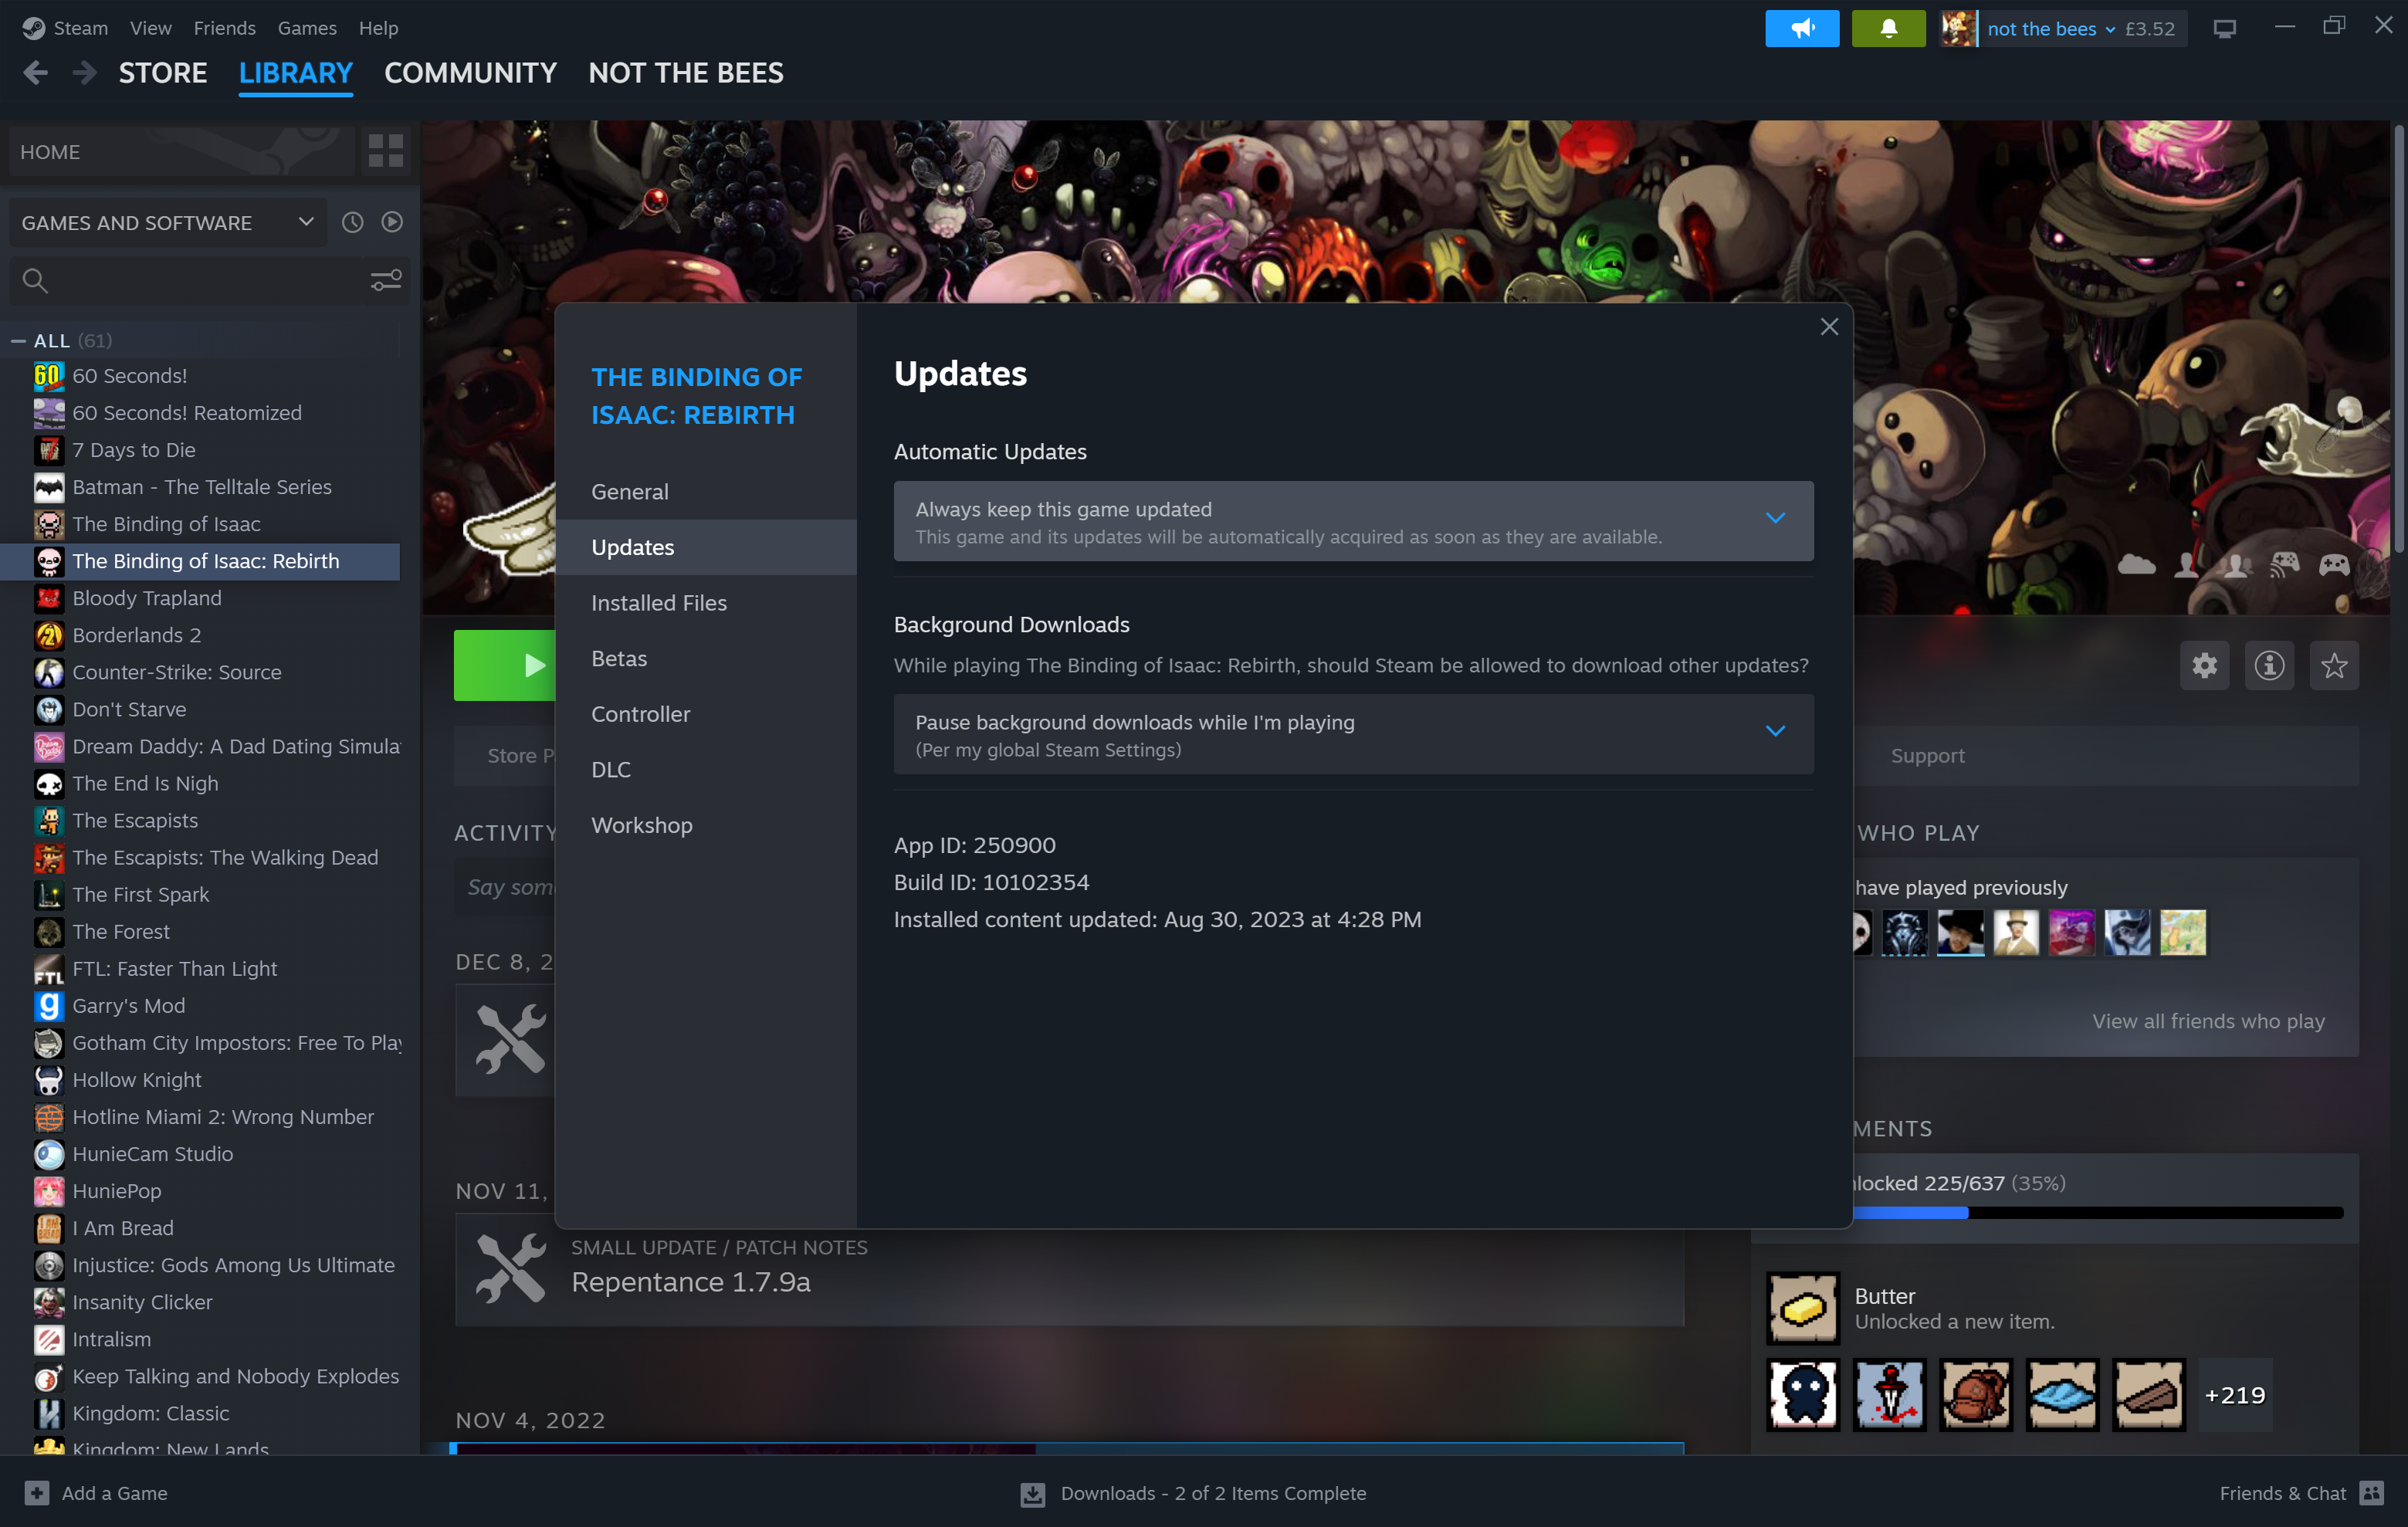Click the library HOME button
This screenshot has width=2408, height=1527.
(x=182, y=151)
